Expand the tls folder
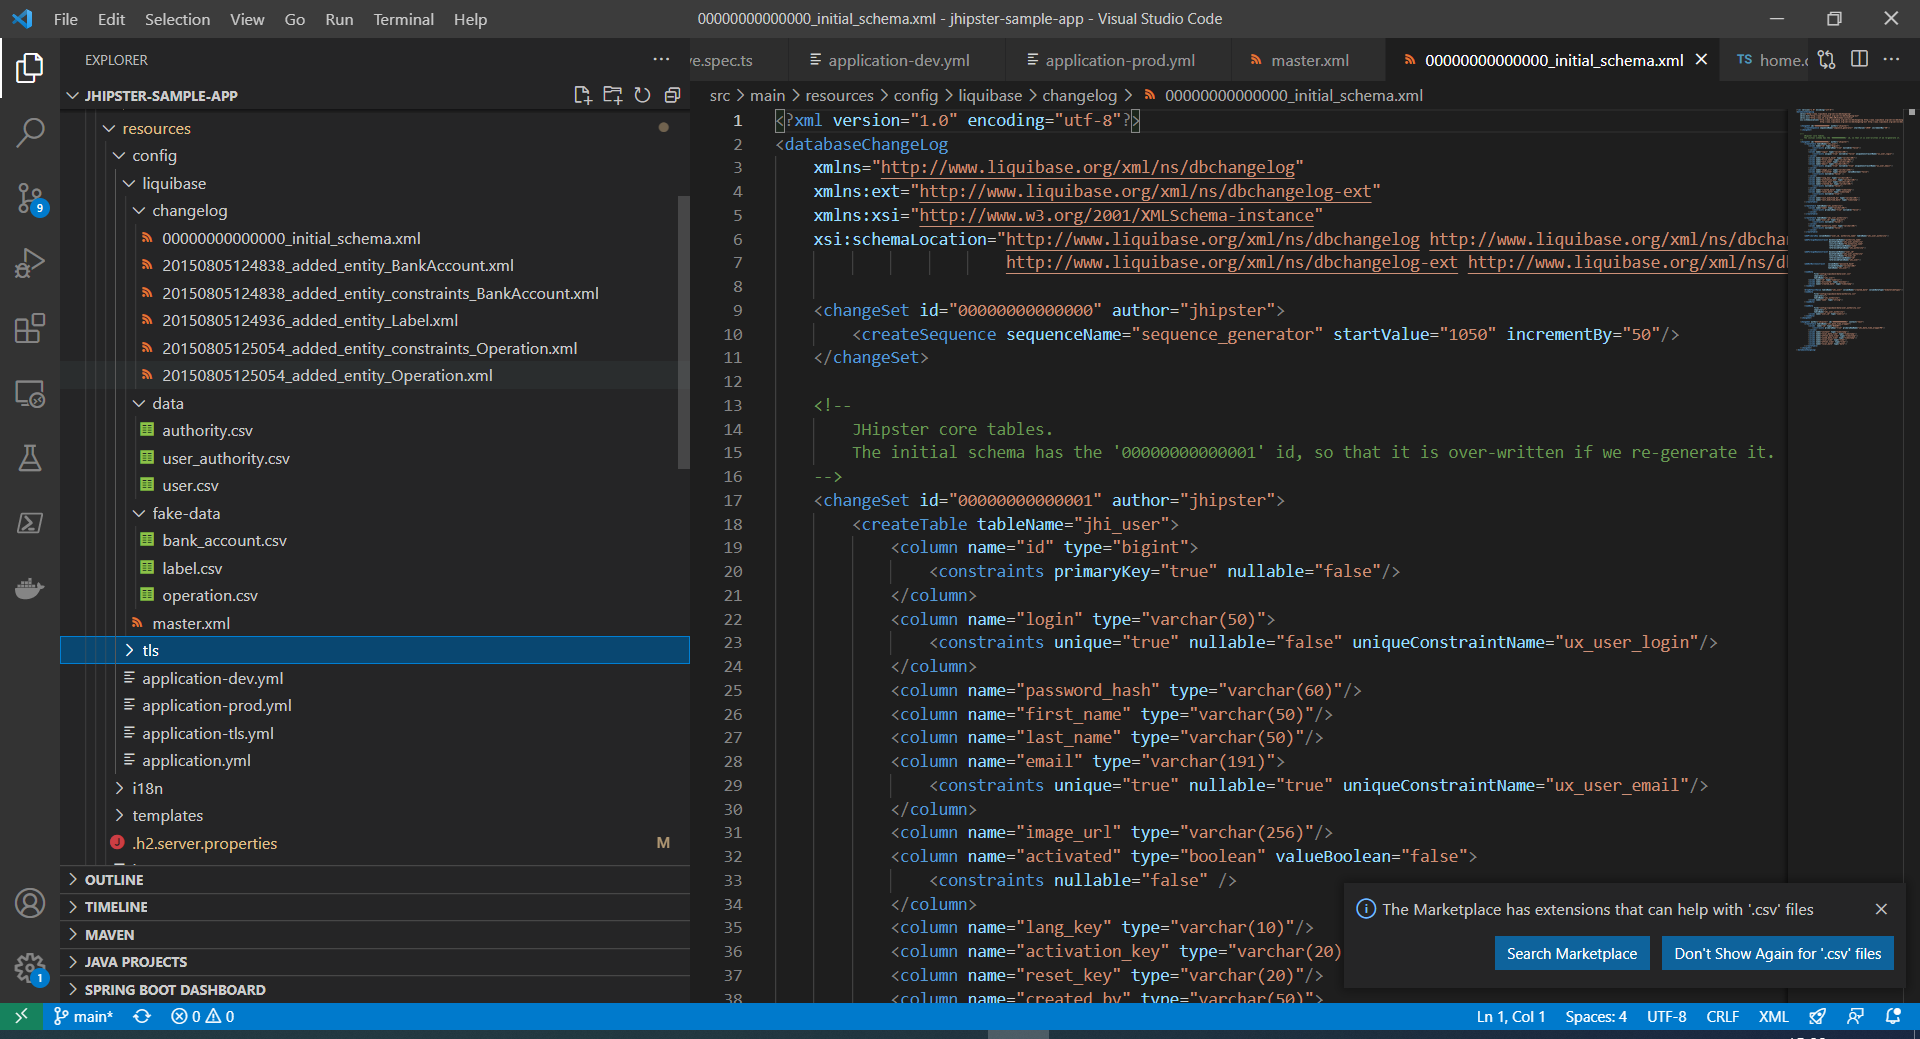The image size is (1920, 1039). 150,650
